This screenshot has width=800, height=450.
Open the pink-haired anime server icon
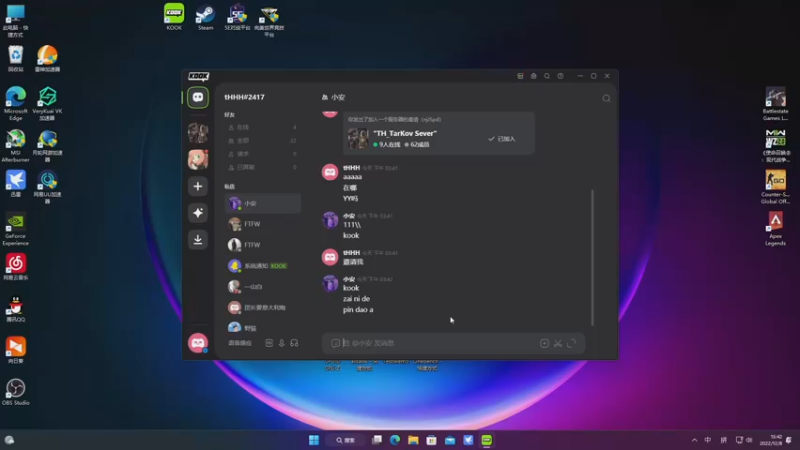coord(198,160)
